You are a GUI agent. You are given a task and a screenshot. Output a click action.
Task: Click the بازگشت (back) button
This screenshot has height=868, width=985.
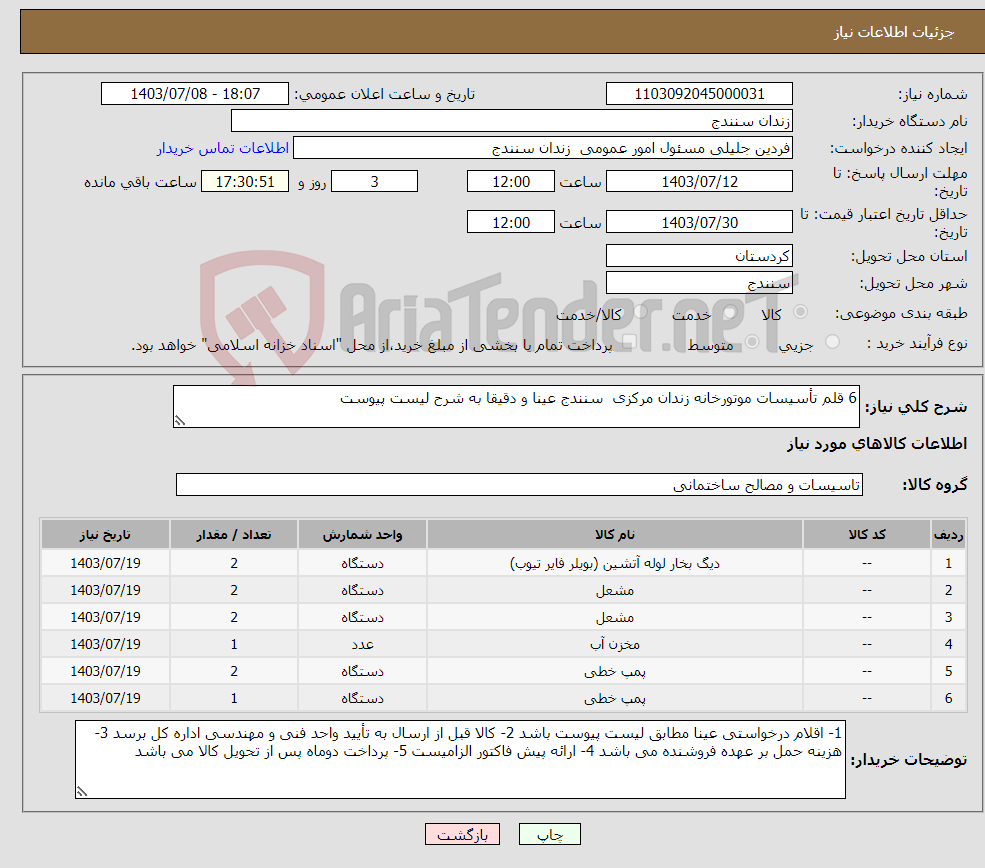462,834
